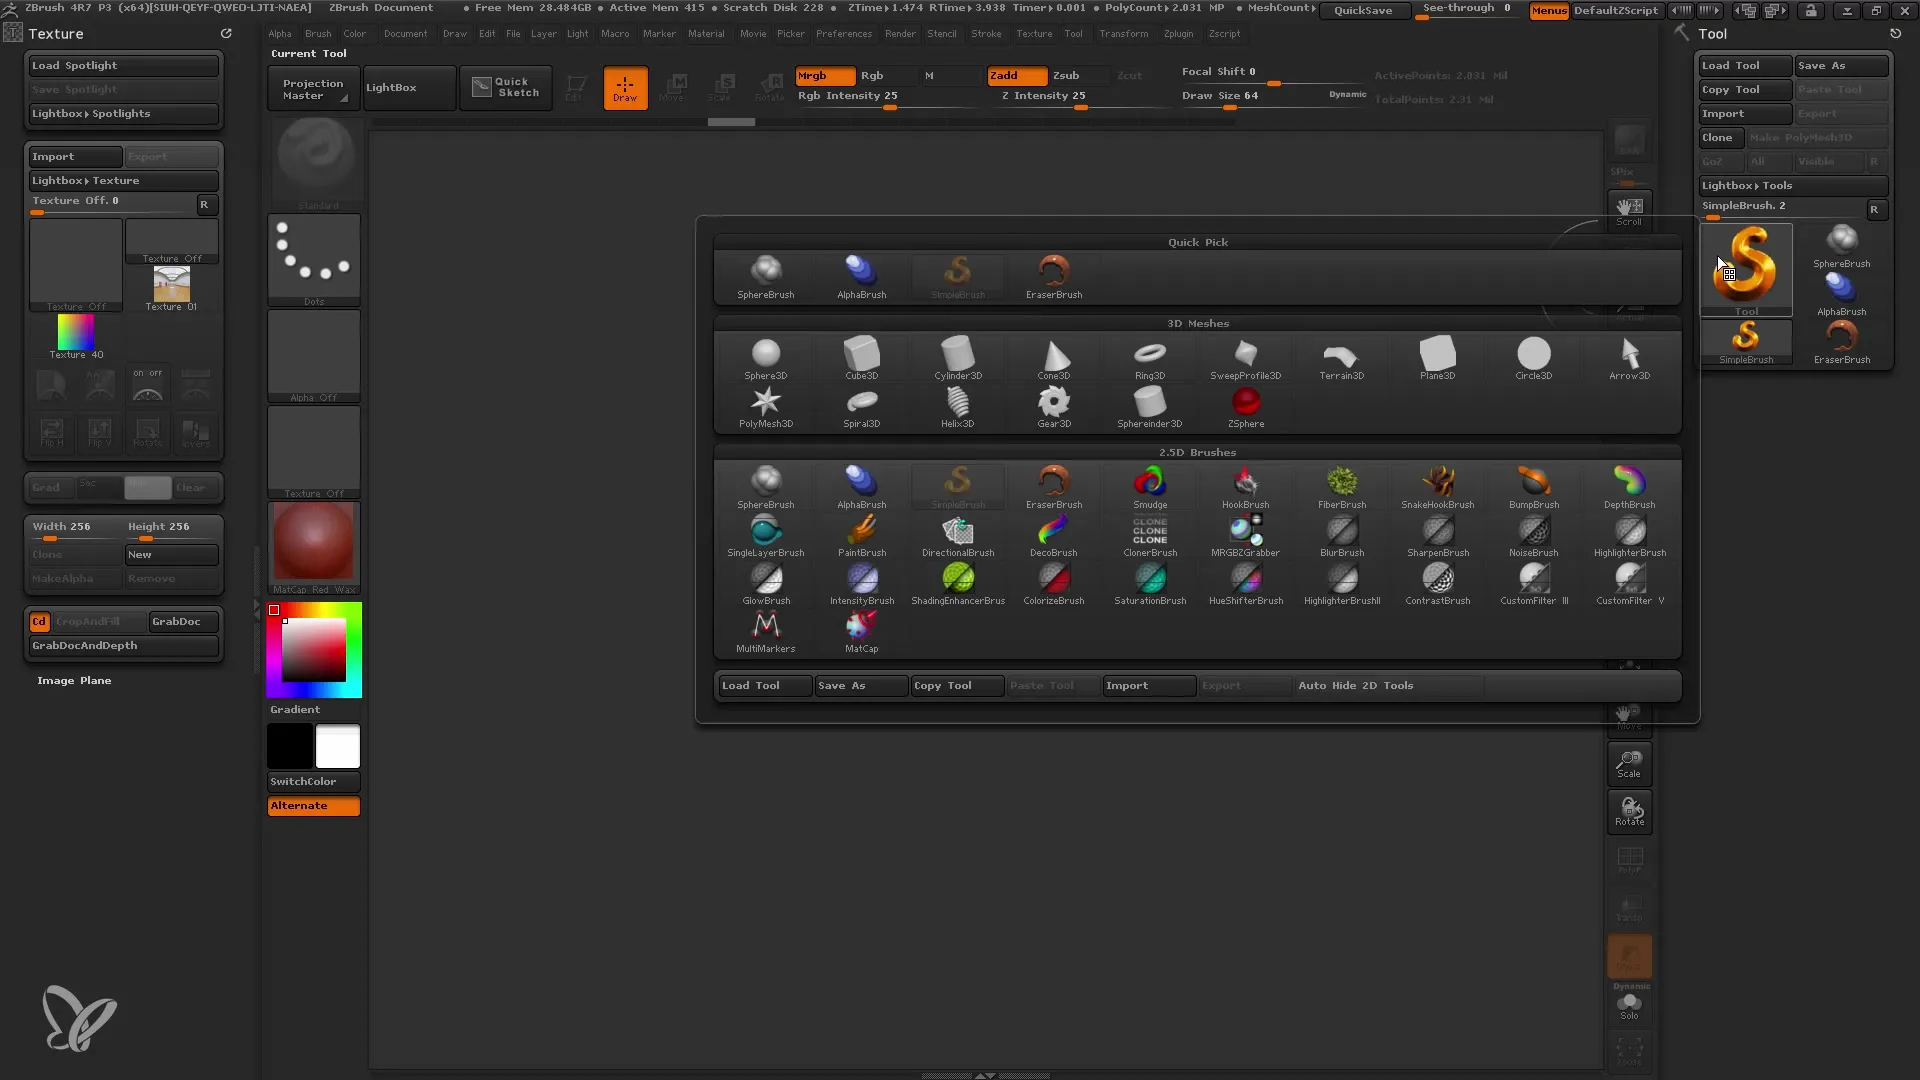Open Lightbox Spotlights browser
Viewport: 1920px width, 1080px height.
pyautogui.click(x=123, y=114)
